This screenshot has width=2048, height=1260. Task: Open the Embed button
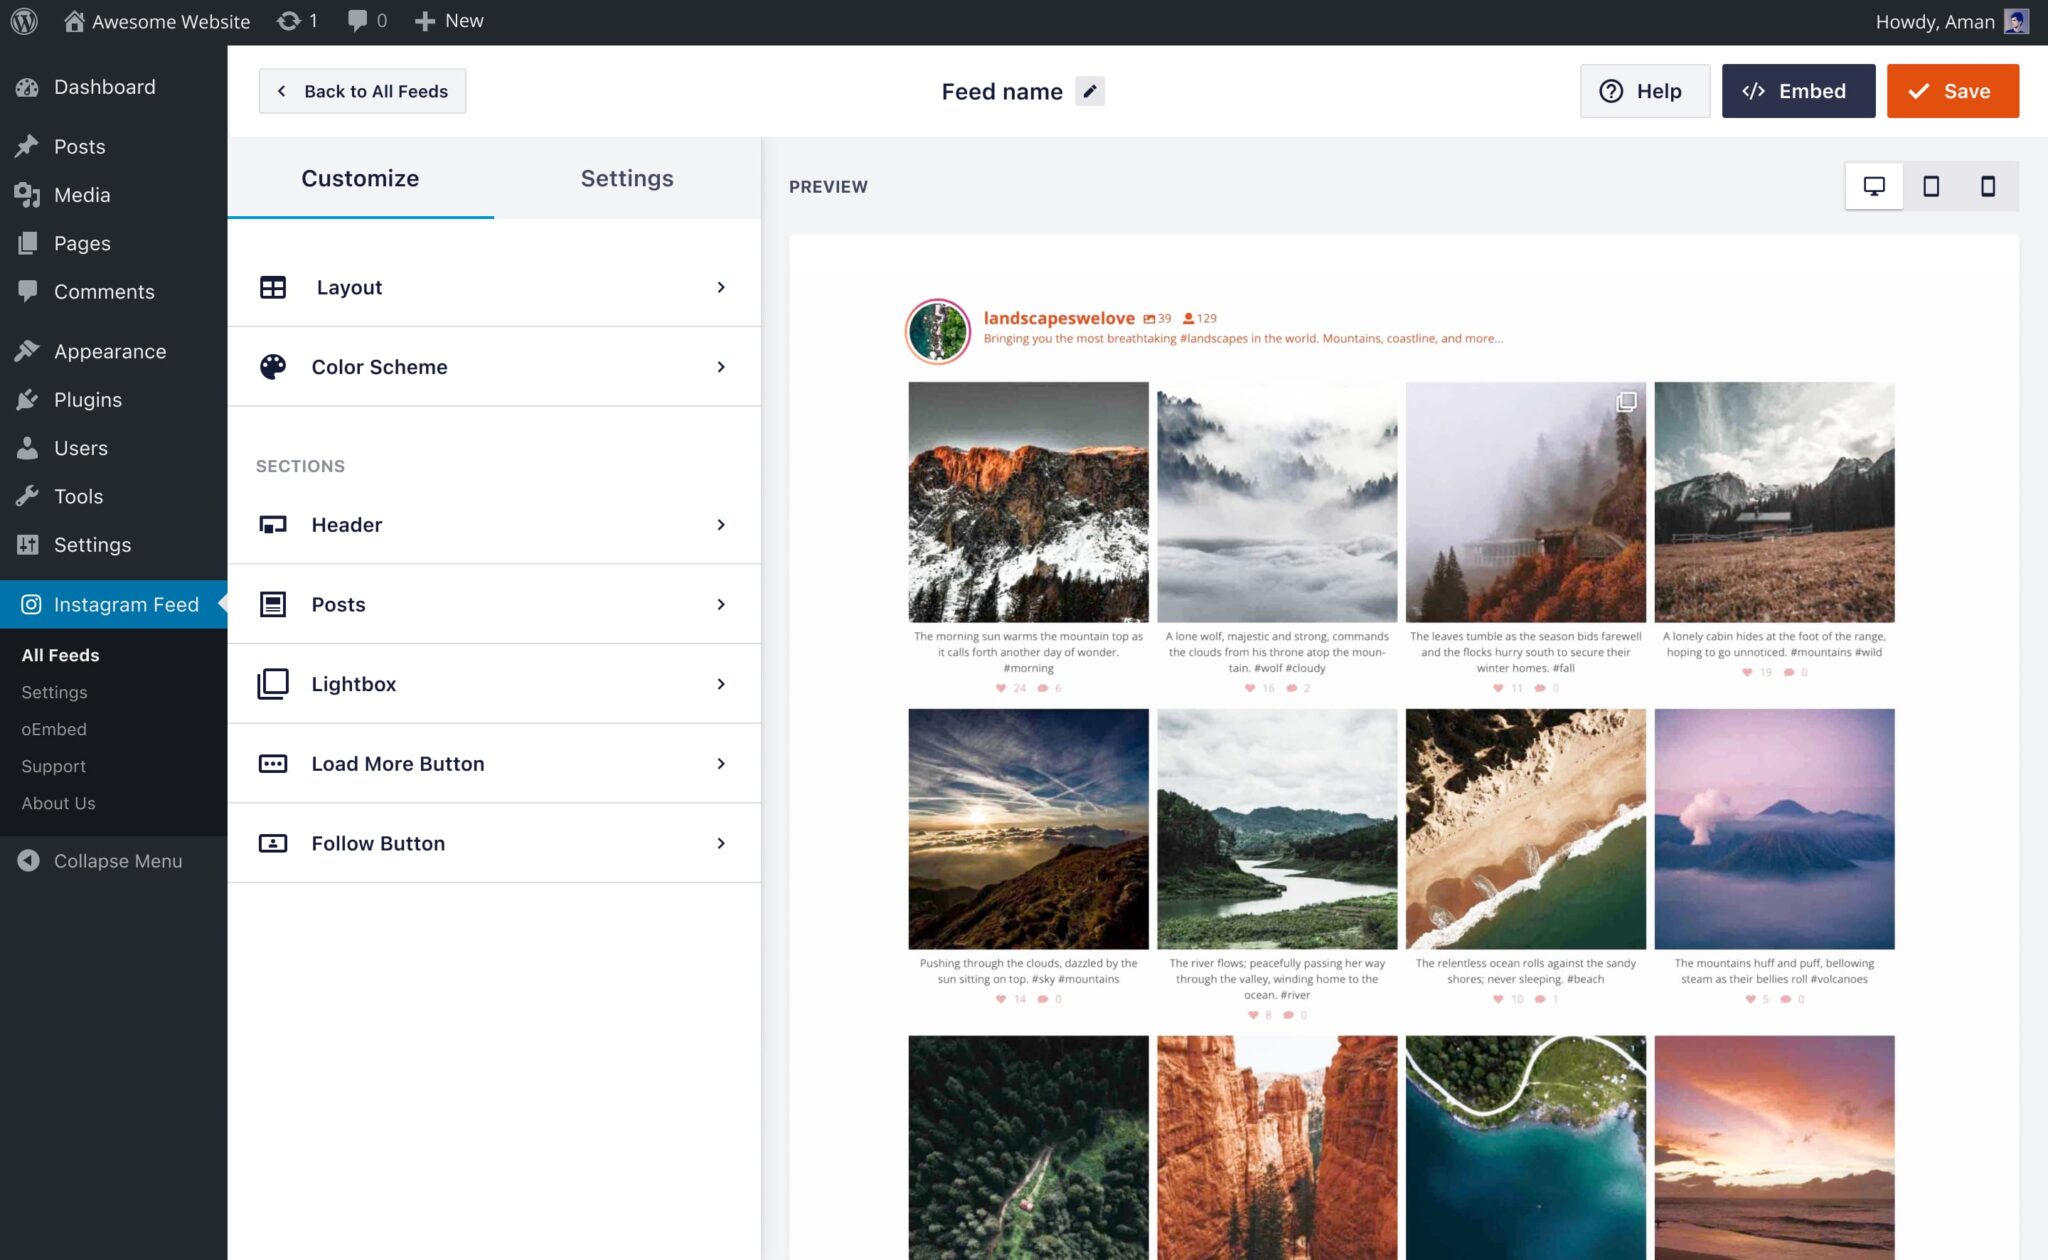(x=1798, y=91)
